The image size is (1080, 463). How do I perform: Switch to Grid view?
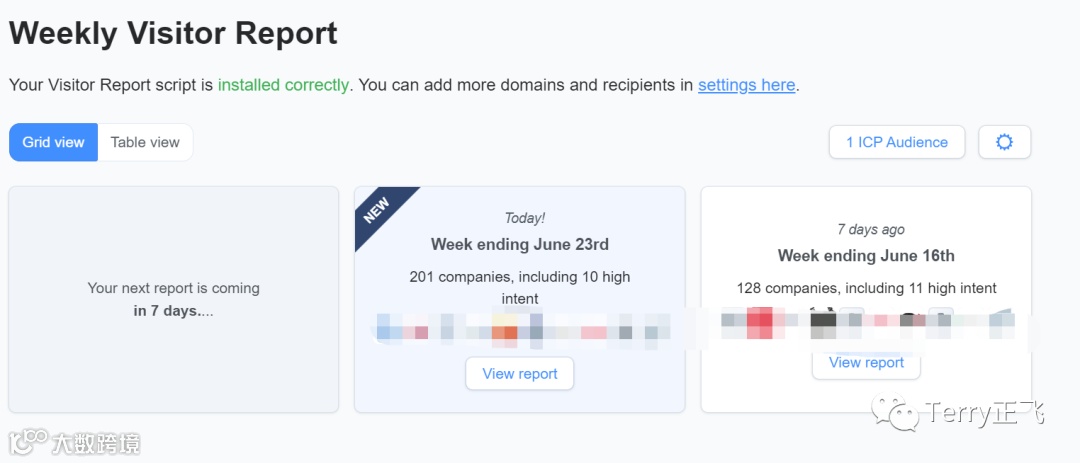(53, 142)
